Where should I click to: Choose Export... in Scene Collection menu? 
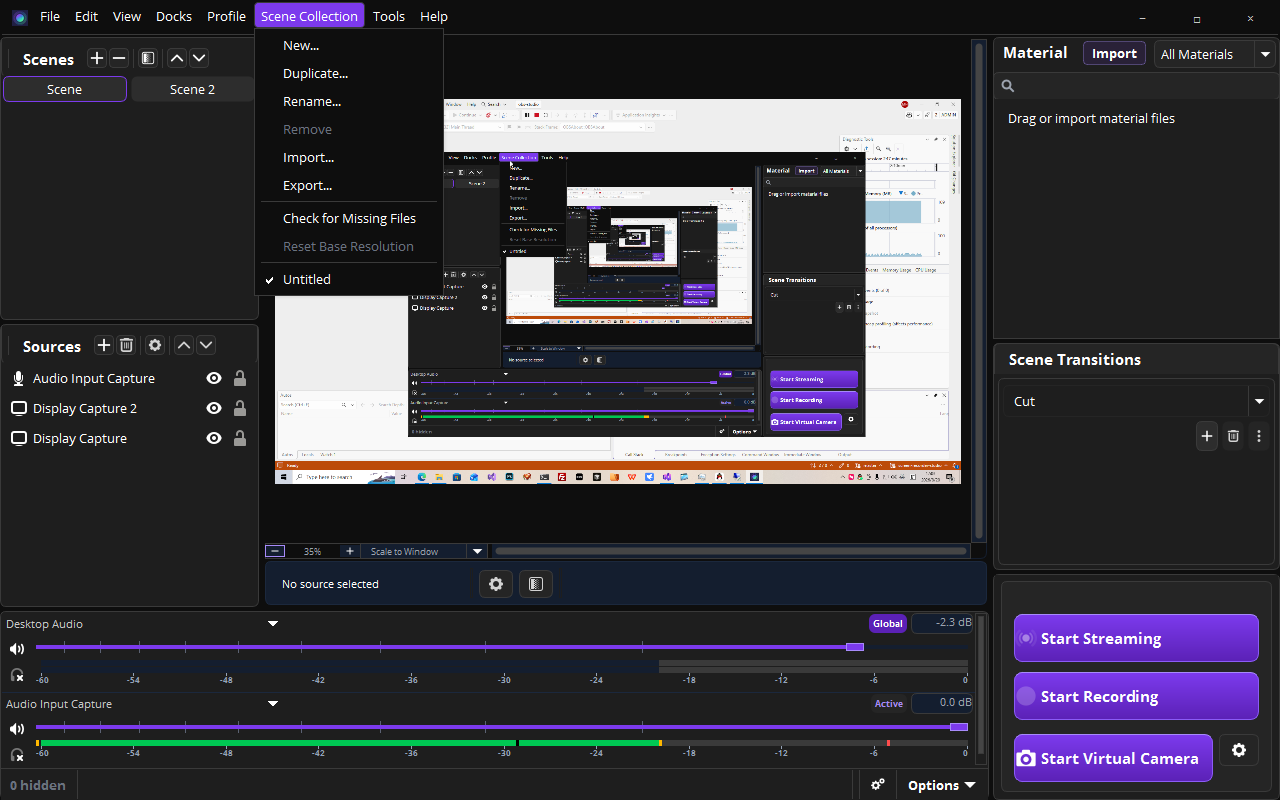349,185
